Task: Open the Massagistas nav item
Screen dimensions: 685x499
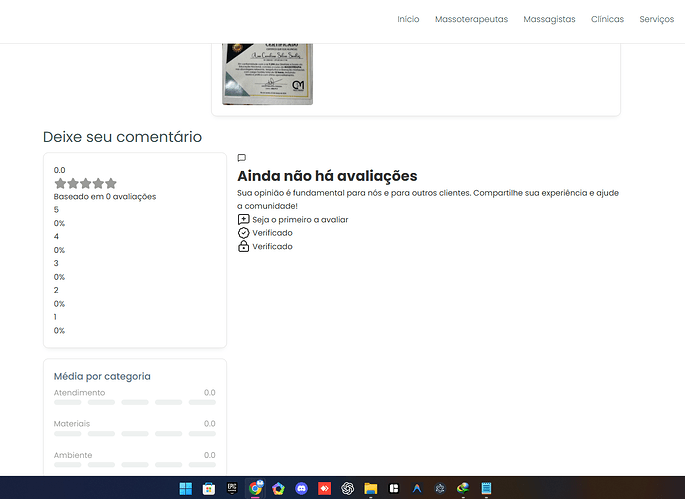Action: coord(549,19)
